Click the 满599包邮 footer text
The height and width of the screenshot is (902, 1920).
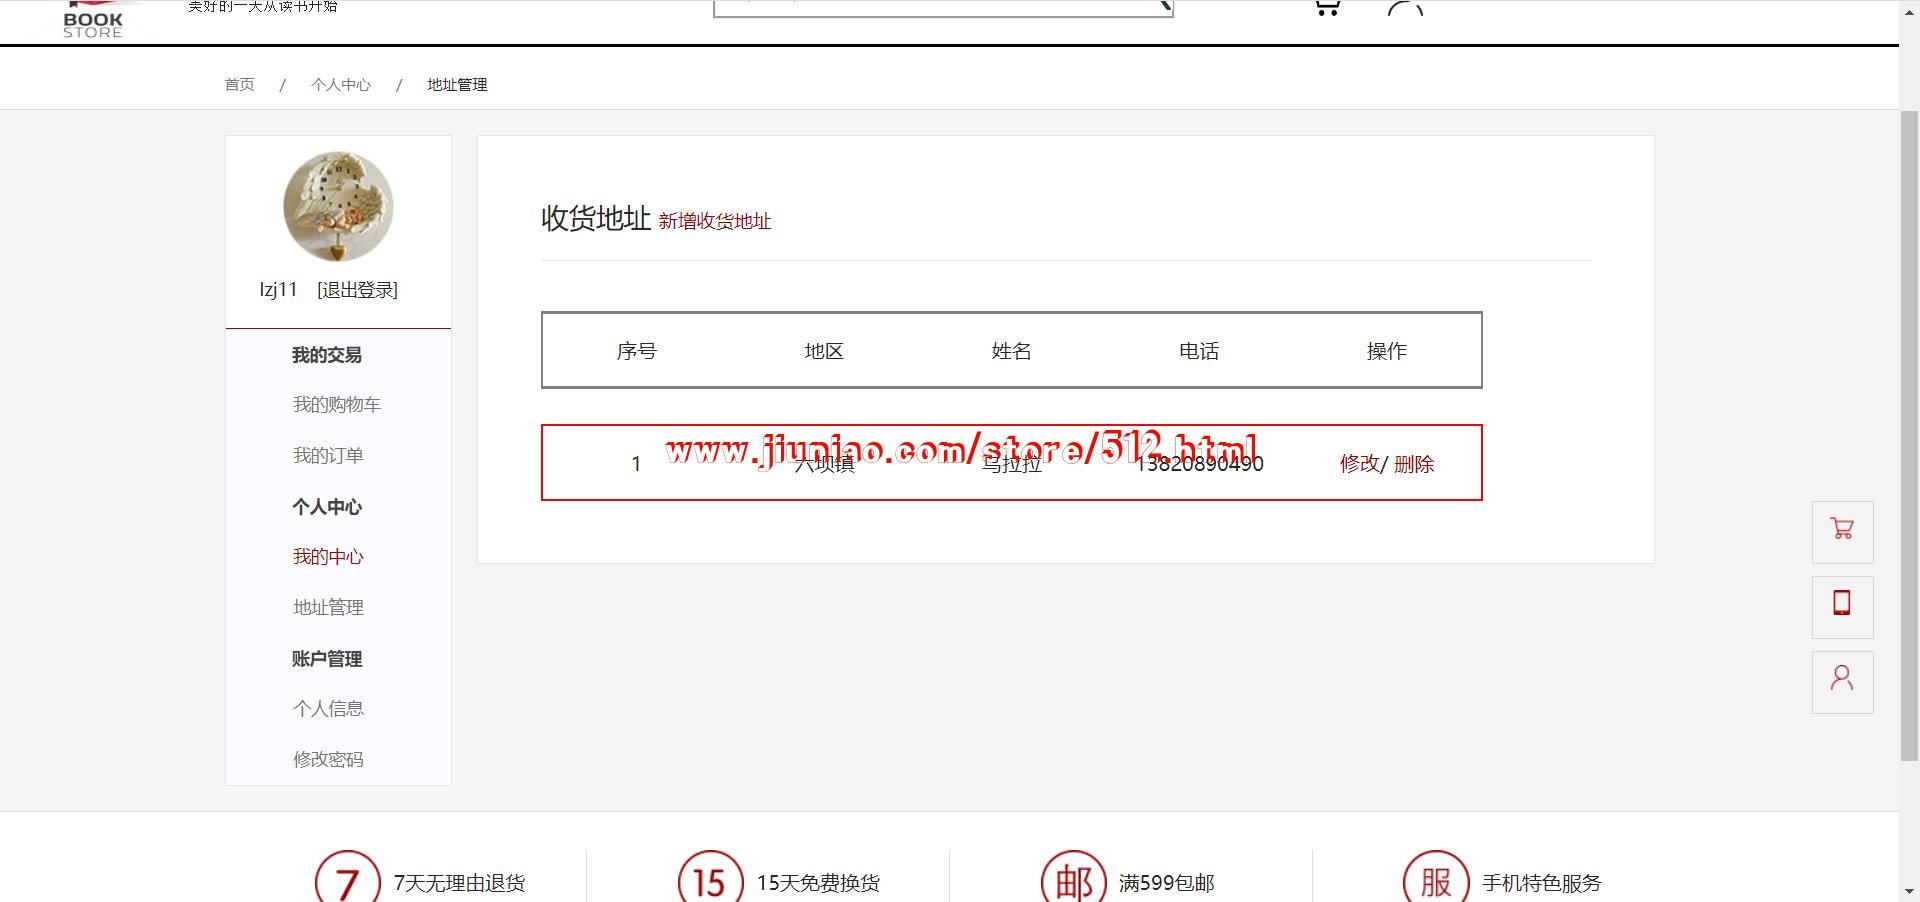click(x=1166, y=883)
